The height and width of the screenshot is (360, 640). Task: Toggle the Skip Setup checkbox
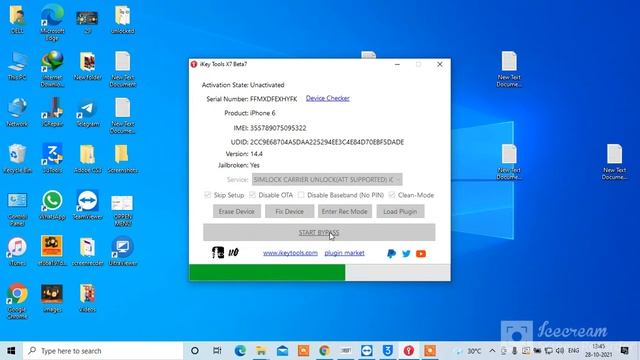(x=208, y=195)
